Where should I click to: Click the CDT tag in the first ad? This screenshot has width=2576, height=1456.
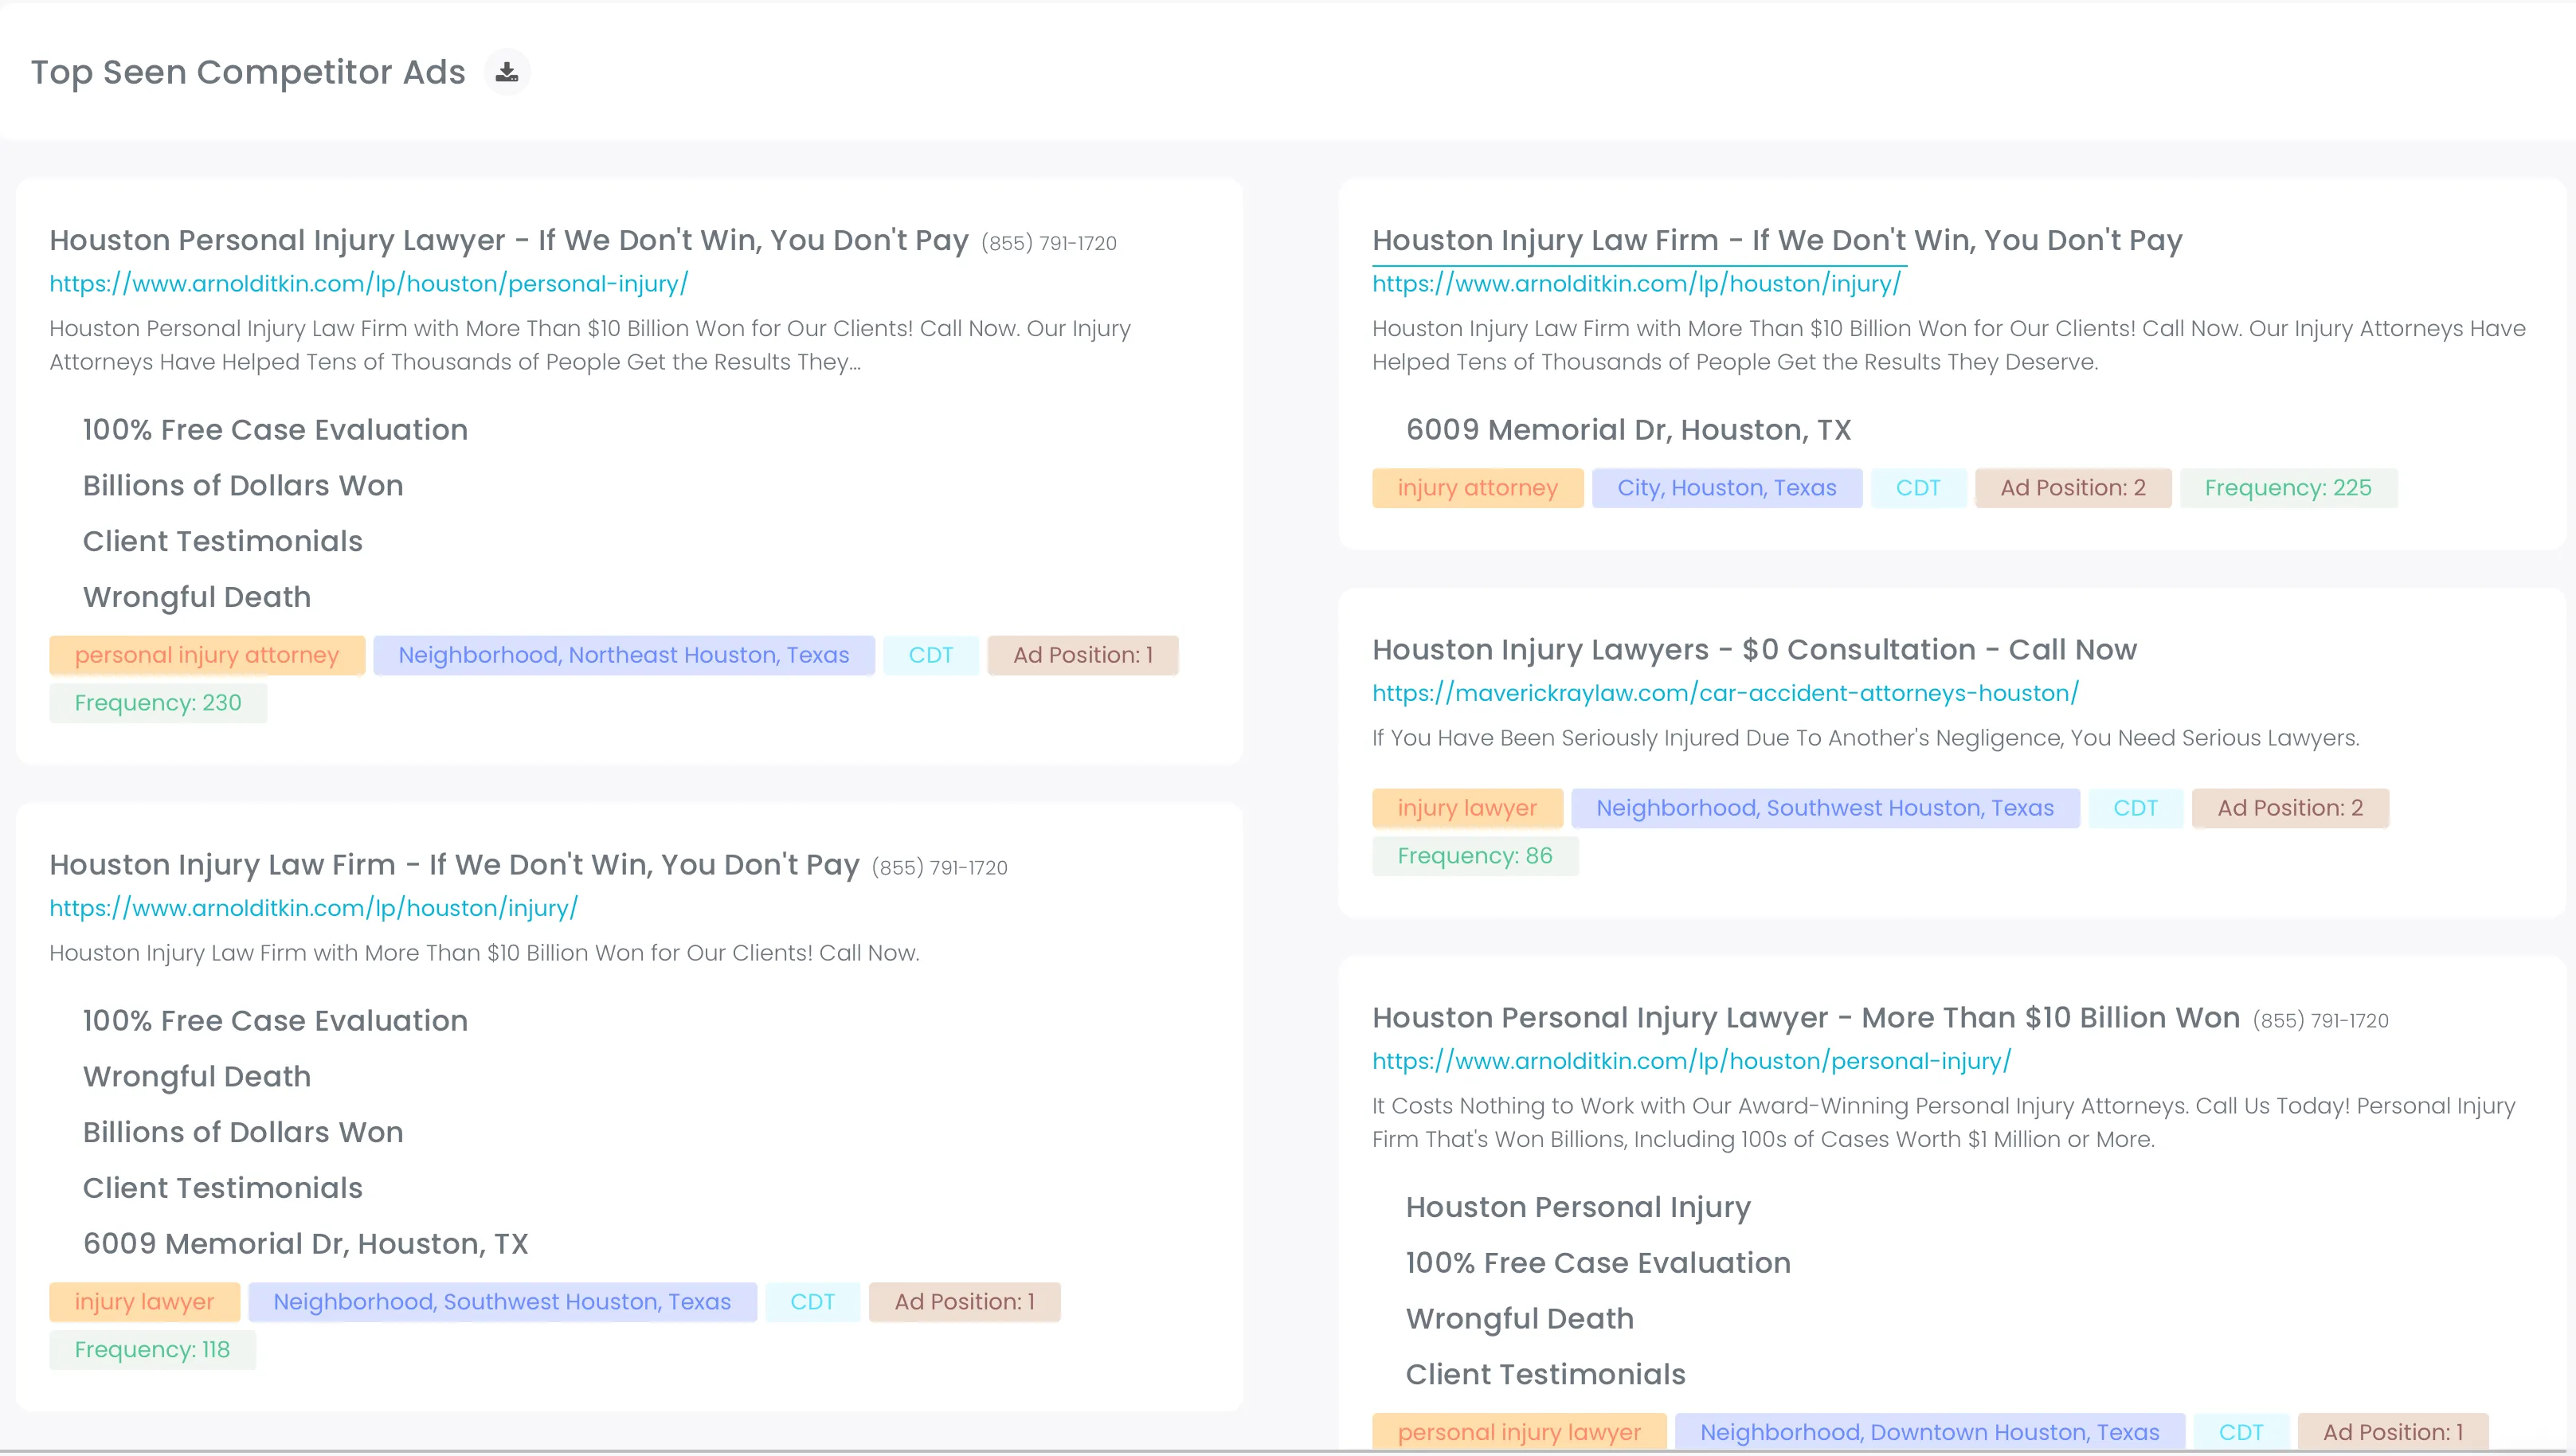(931, 656)
